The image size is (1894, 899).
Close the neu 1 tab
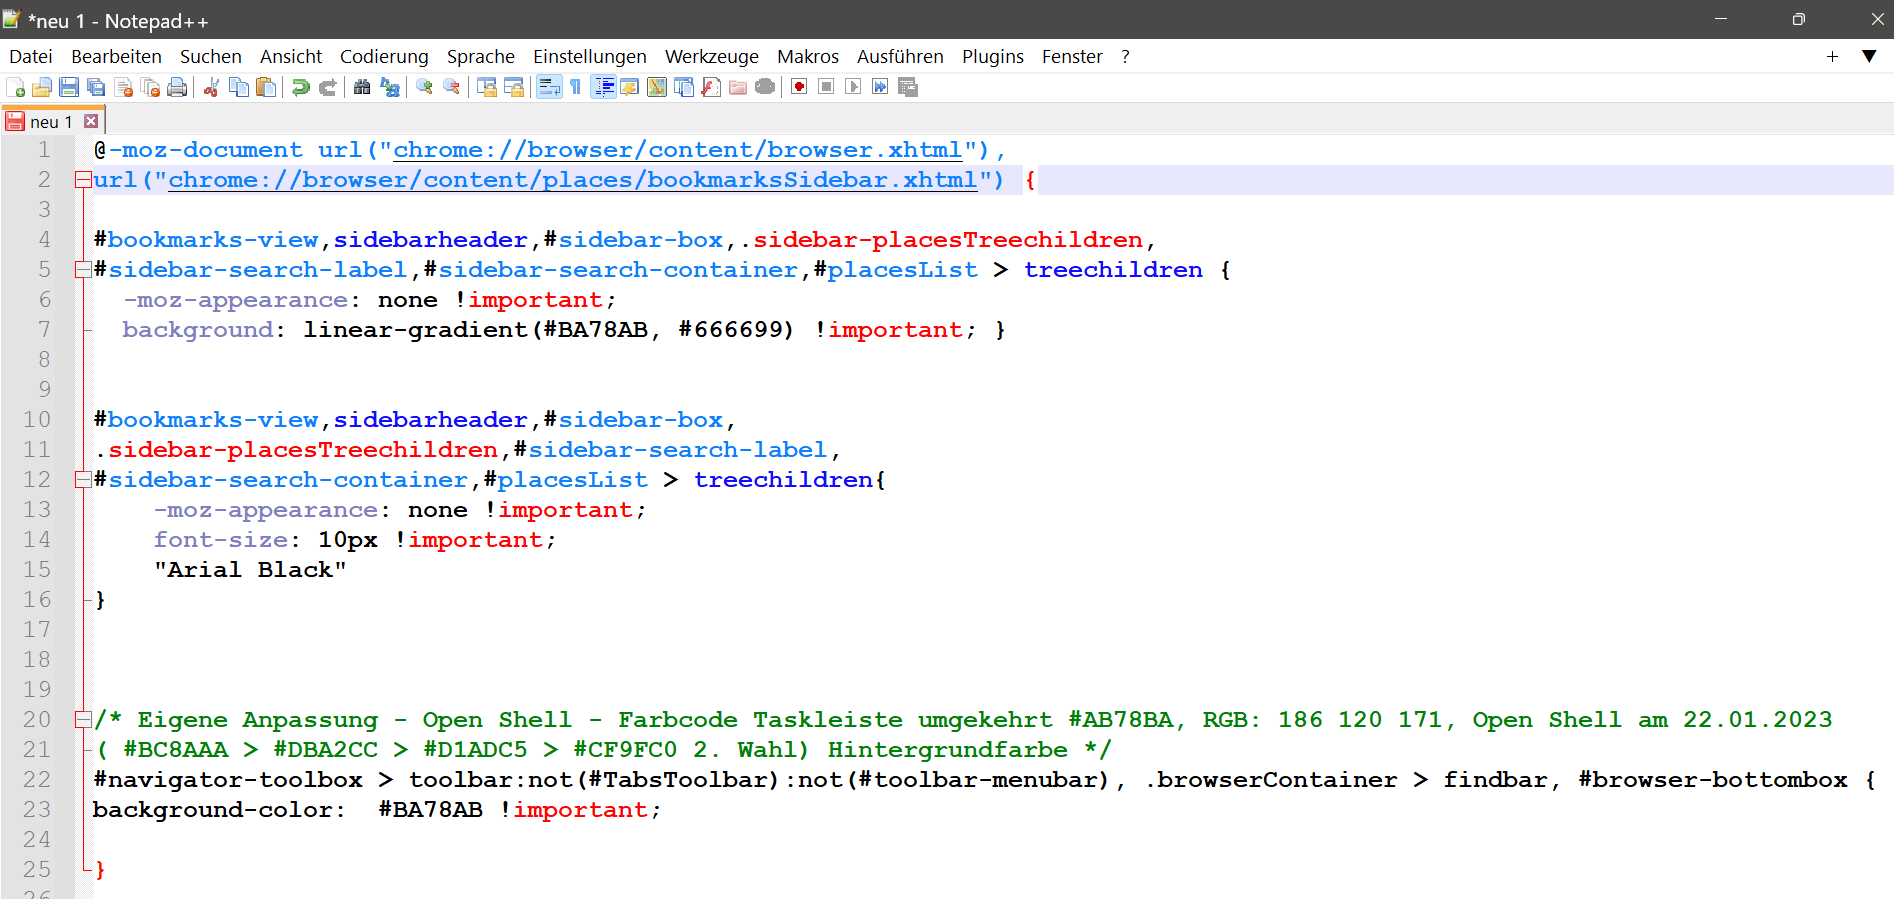[x=91, y=121]
